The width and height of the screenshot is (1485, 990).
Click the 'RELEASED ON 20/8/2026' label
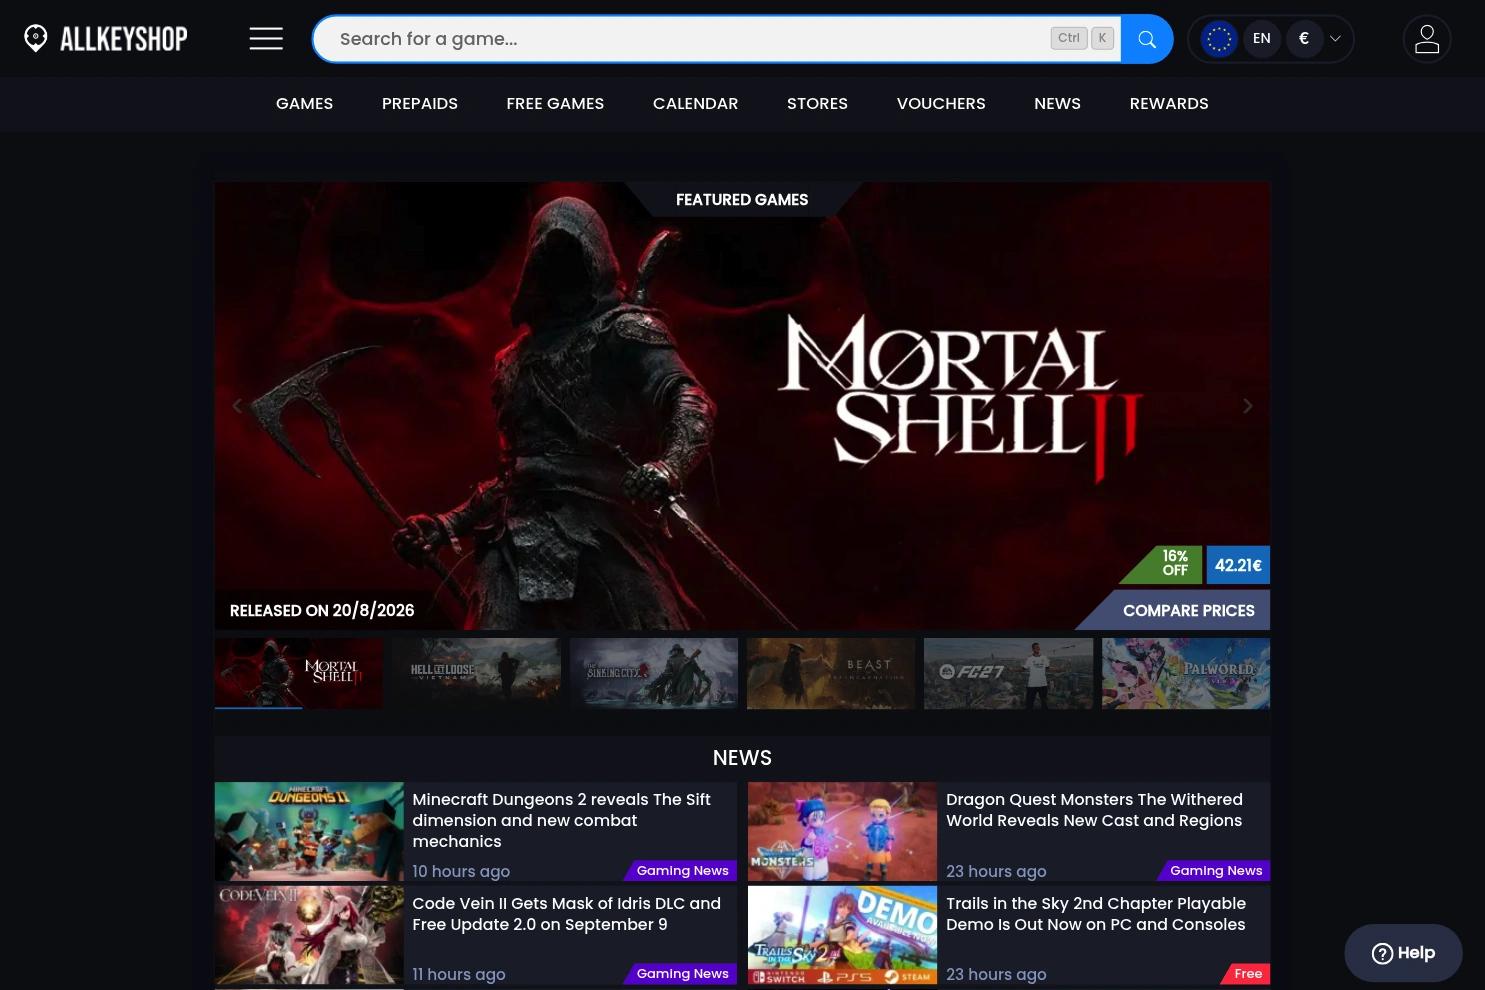point(322,610)
